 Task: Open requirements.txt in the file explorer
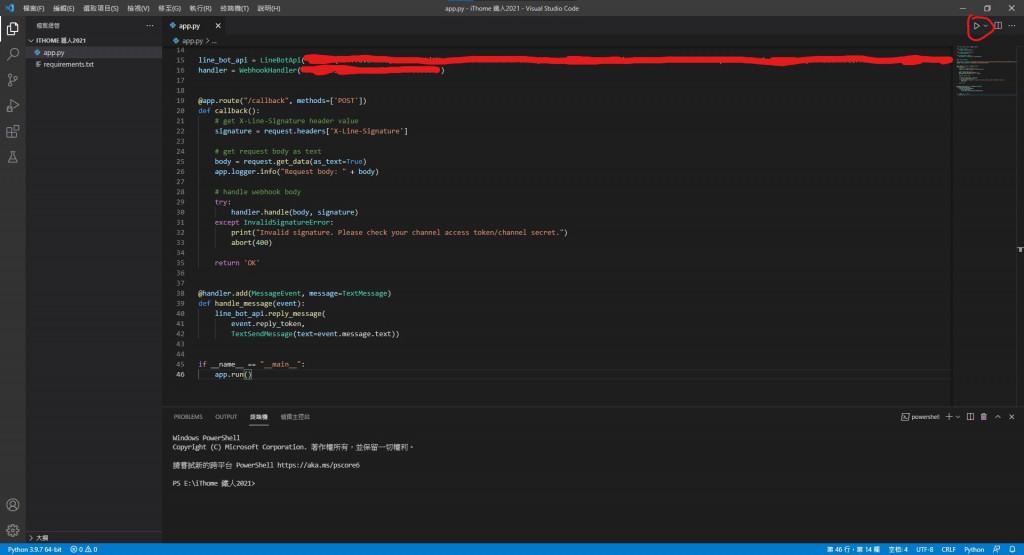[x=69, y=64]
